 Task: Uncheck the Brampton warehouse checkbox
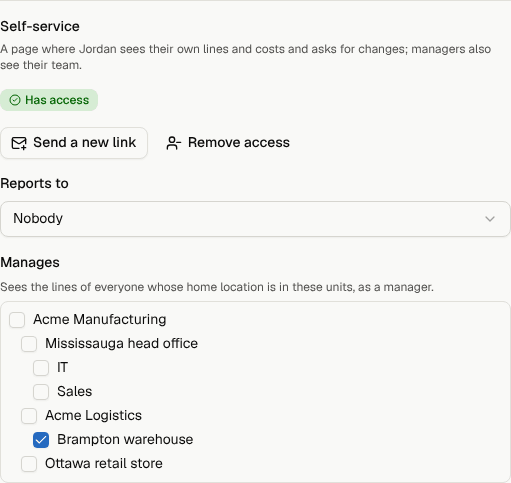tap(41, 440)
